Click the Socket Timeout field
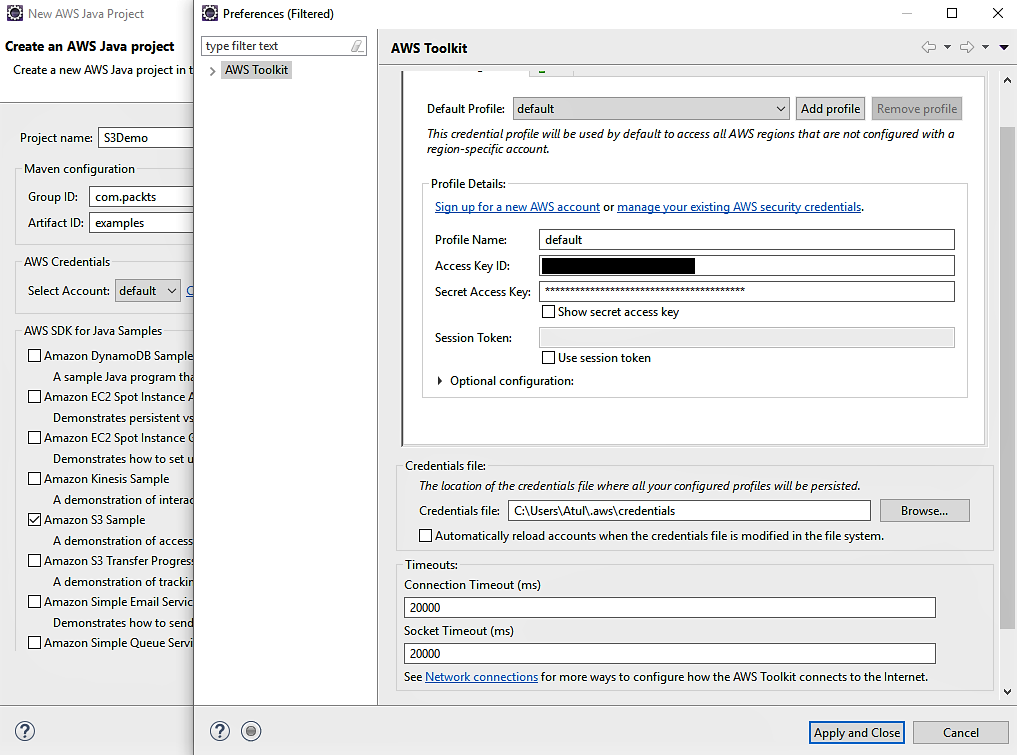Viewport: 1017px width, 755px height. pyautogui.click(x=669, y=654)
